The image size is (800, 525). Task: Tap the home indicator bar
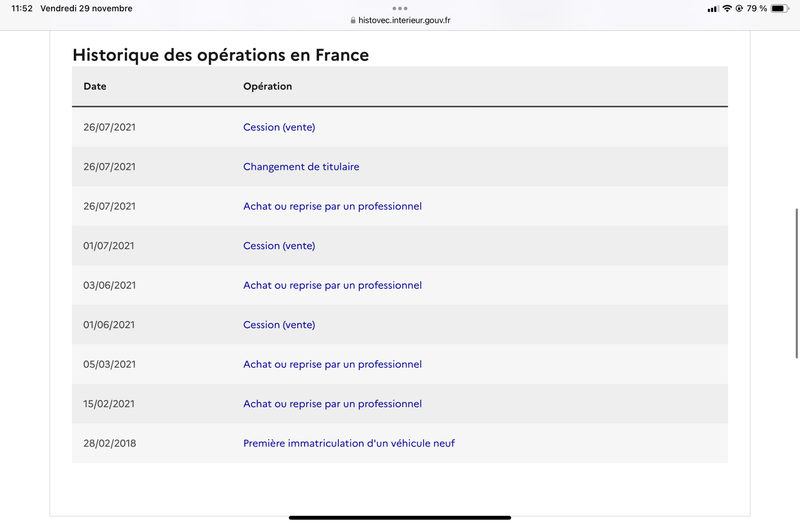tap(400, 517)
